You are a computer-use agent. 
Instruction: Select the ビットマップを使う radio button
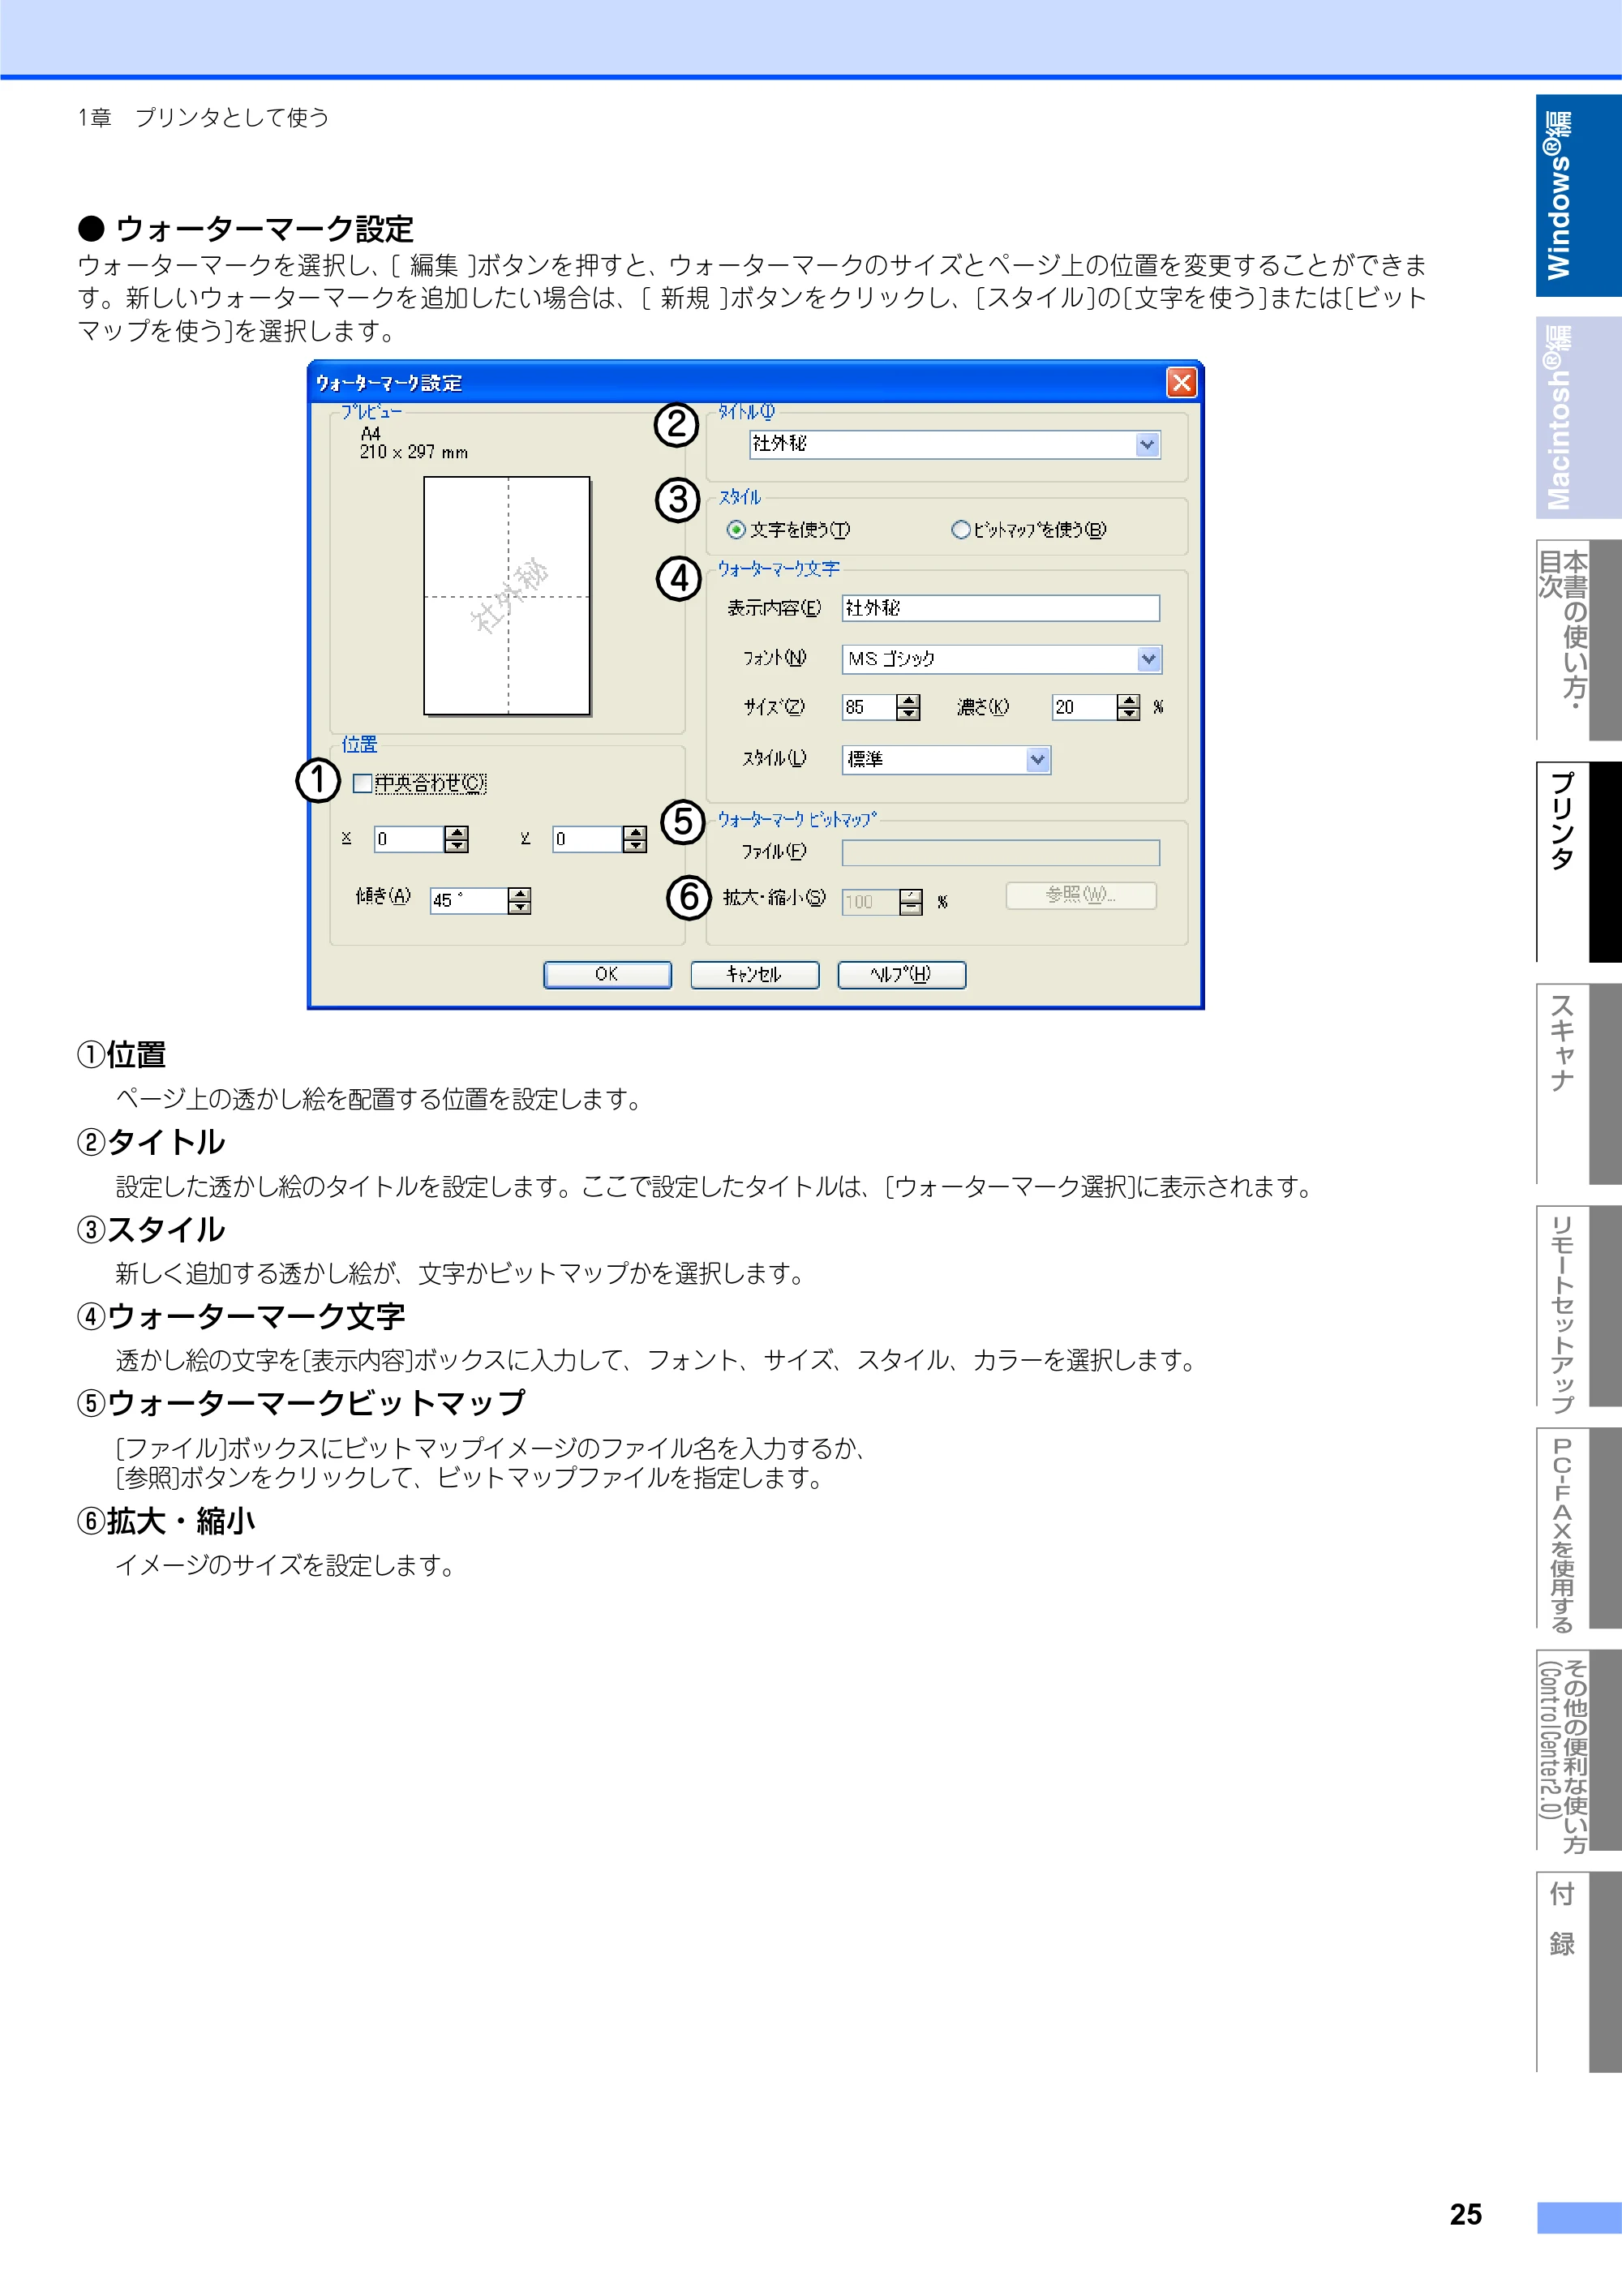point(960,529)
